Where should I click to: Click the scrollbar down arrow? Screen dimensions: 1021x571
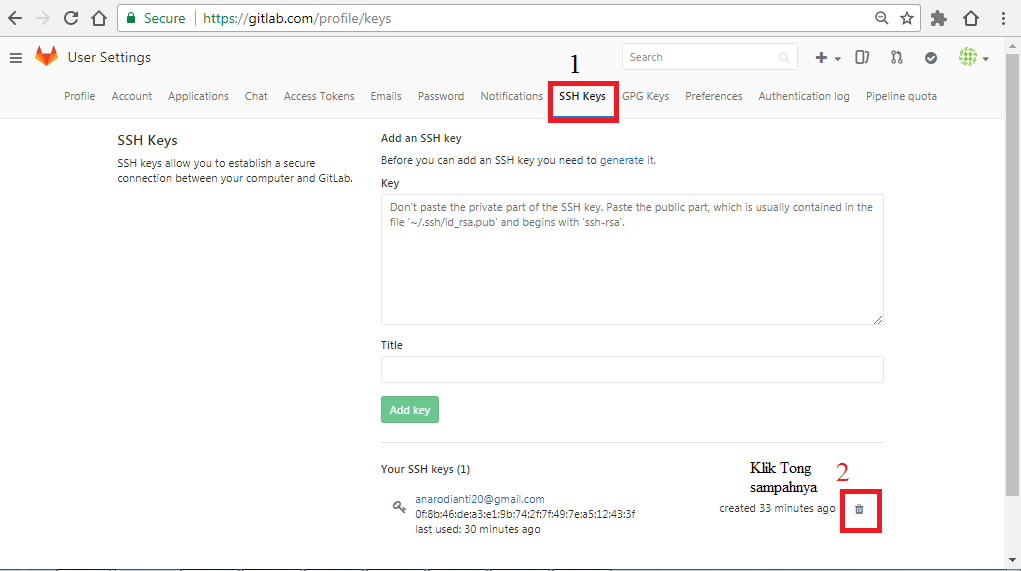[1012, 560]
